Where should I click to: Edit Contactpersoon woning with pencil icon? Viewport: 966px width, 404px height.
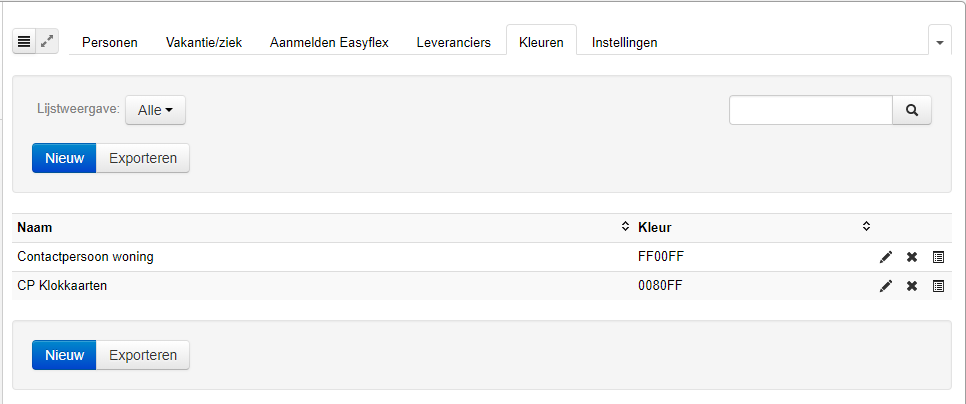pos(886,257)
